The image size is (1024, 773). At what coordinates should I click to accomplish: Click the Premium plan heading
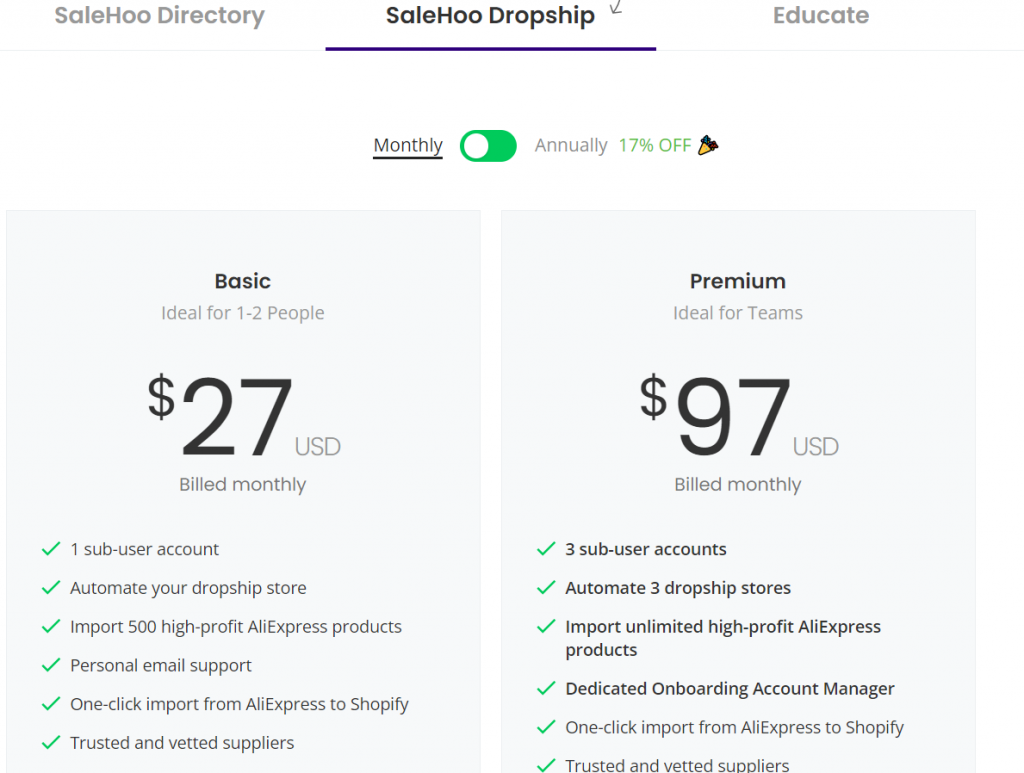point(737,281)
